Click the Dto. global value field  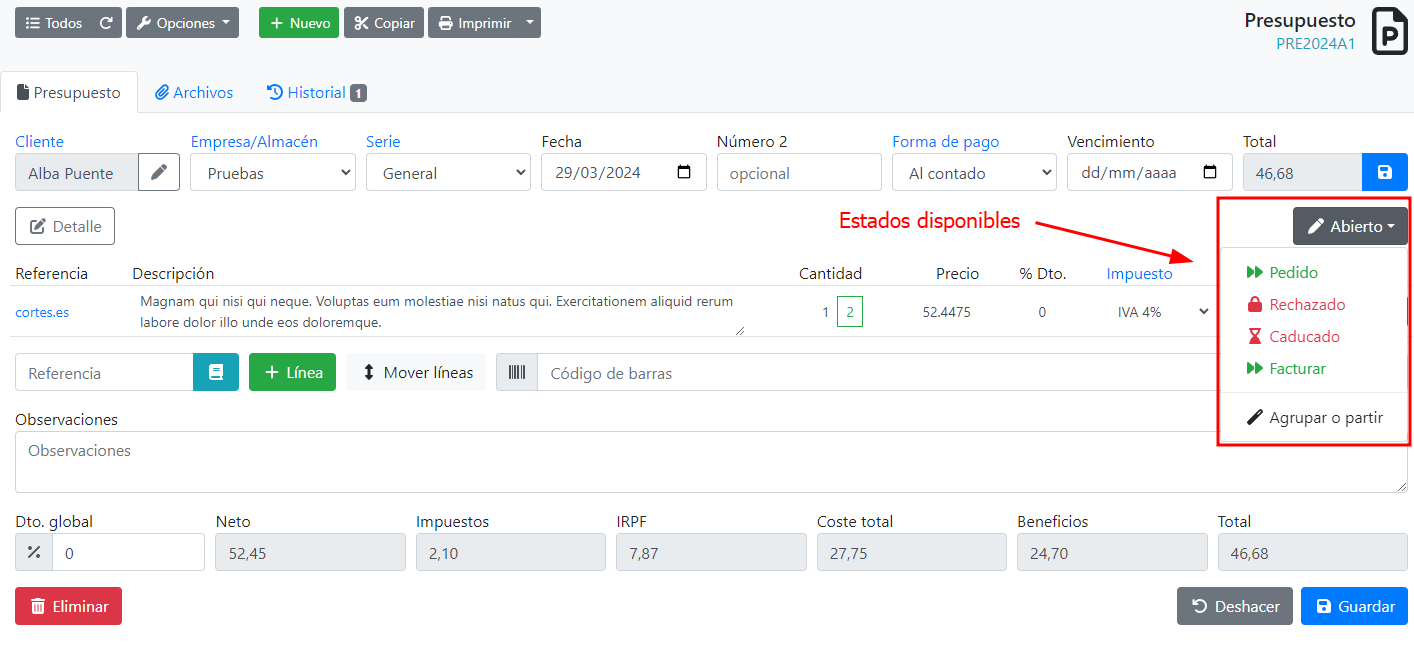point(128,552)
